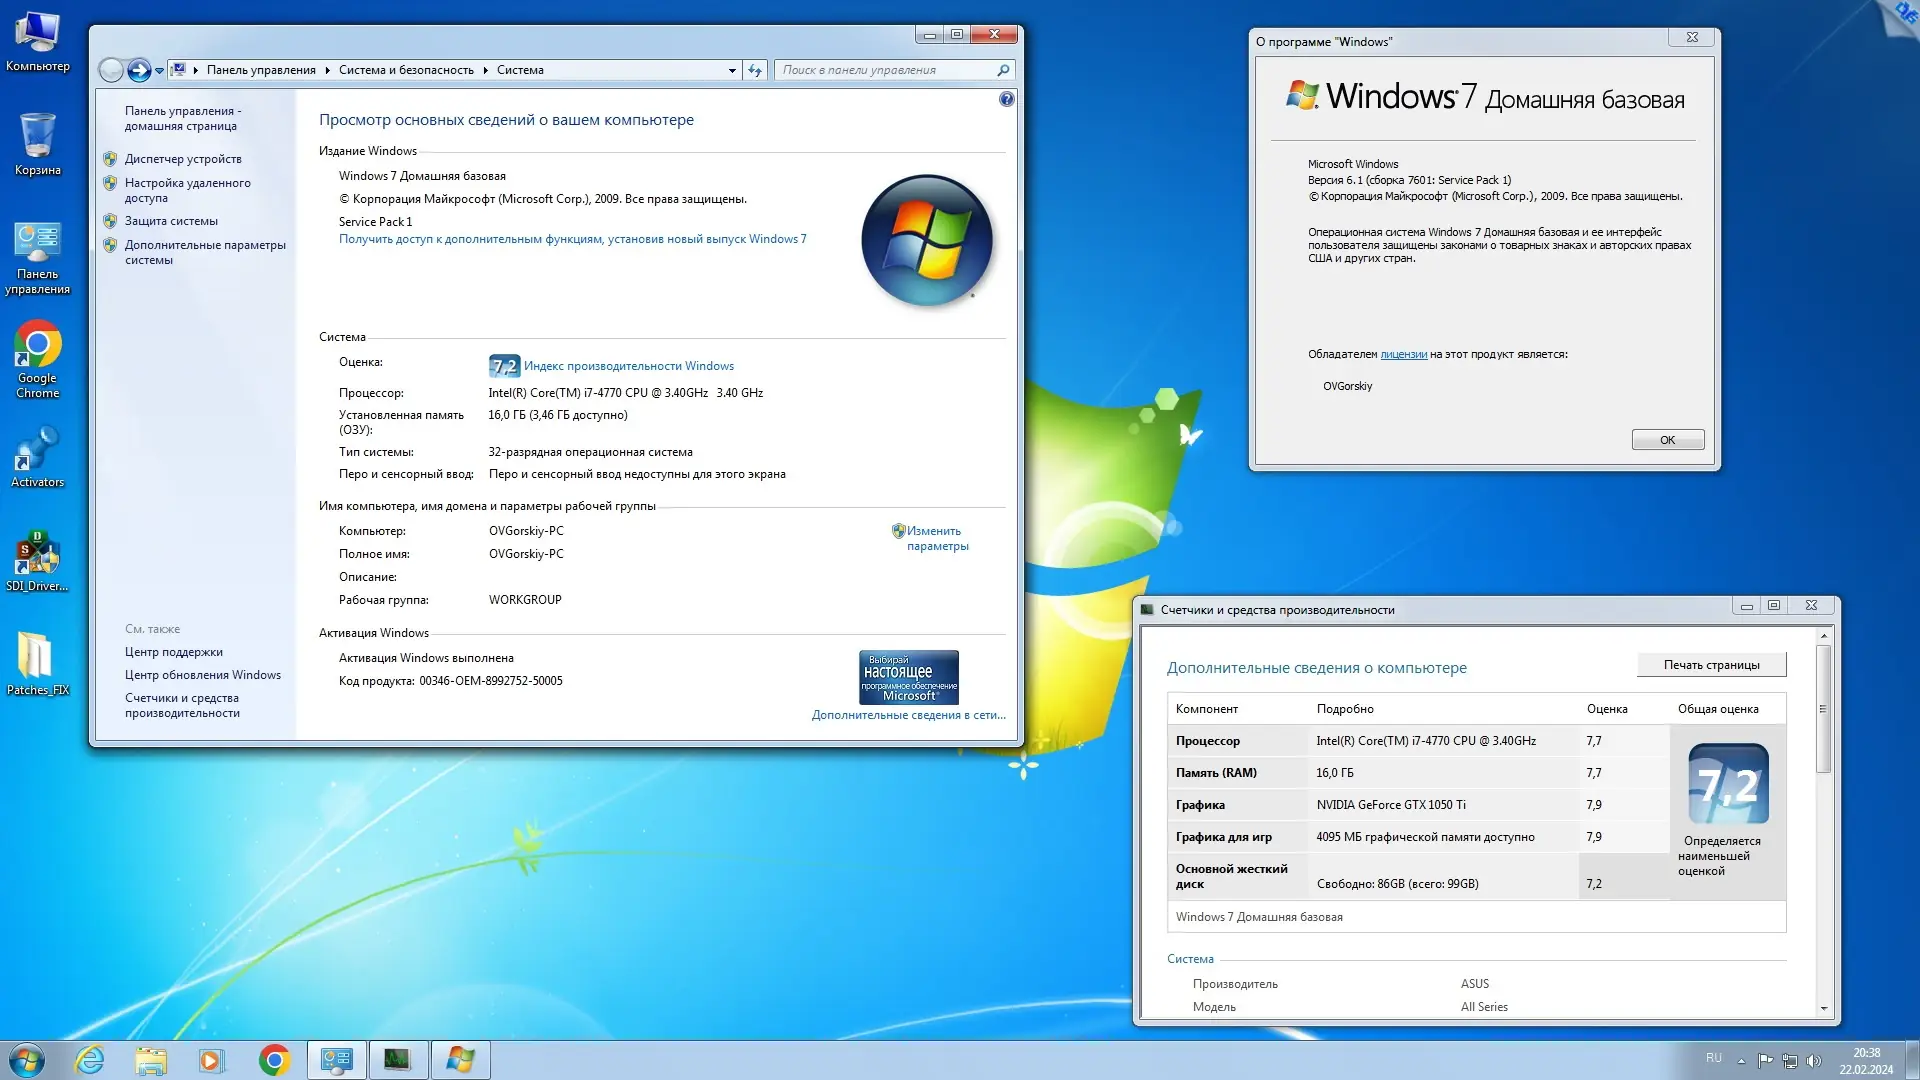
Task: Click the volume speaker tray icon
Action: [1814, 1061]
